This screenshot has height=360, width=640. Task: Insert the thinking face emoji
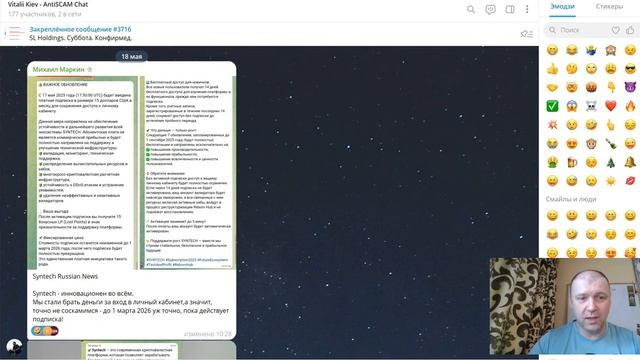point(572,69)
